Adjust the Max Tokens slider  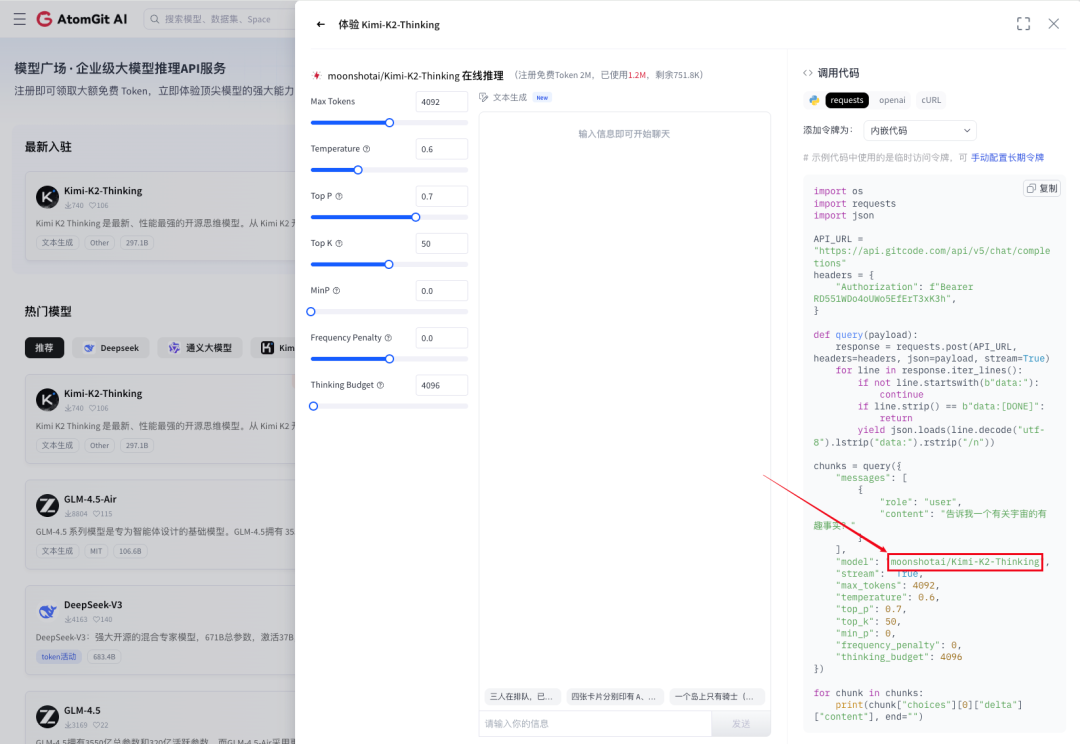click(389, 123)
